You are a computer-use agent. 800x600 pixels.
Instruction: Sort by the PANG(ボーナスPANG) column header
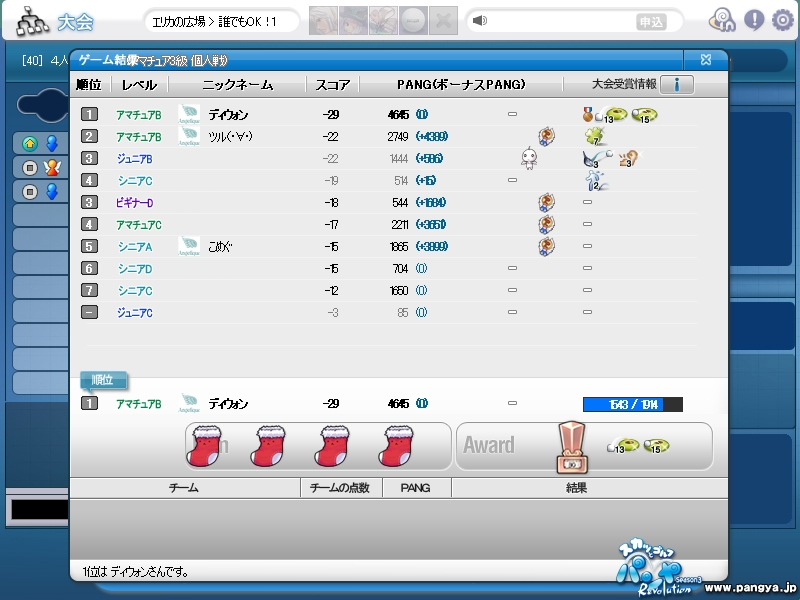460,85
